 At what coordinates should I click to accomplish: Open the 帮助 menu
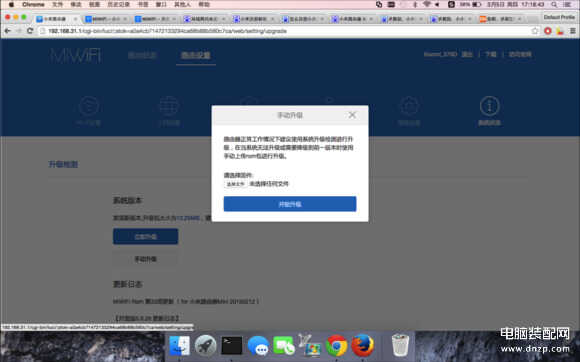click(x=204, y=4)
